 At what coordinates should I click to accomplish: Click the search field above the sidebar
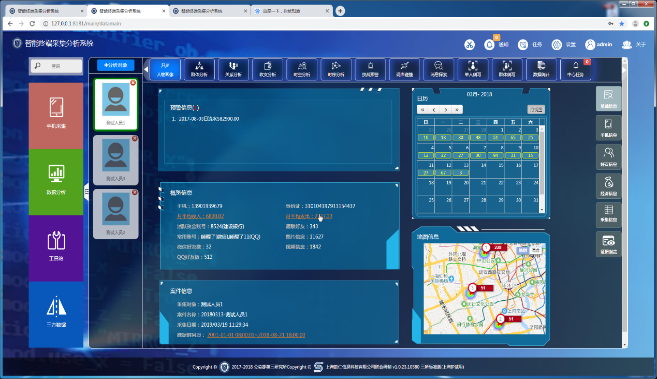tap(56, 66)
